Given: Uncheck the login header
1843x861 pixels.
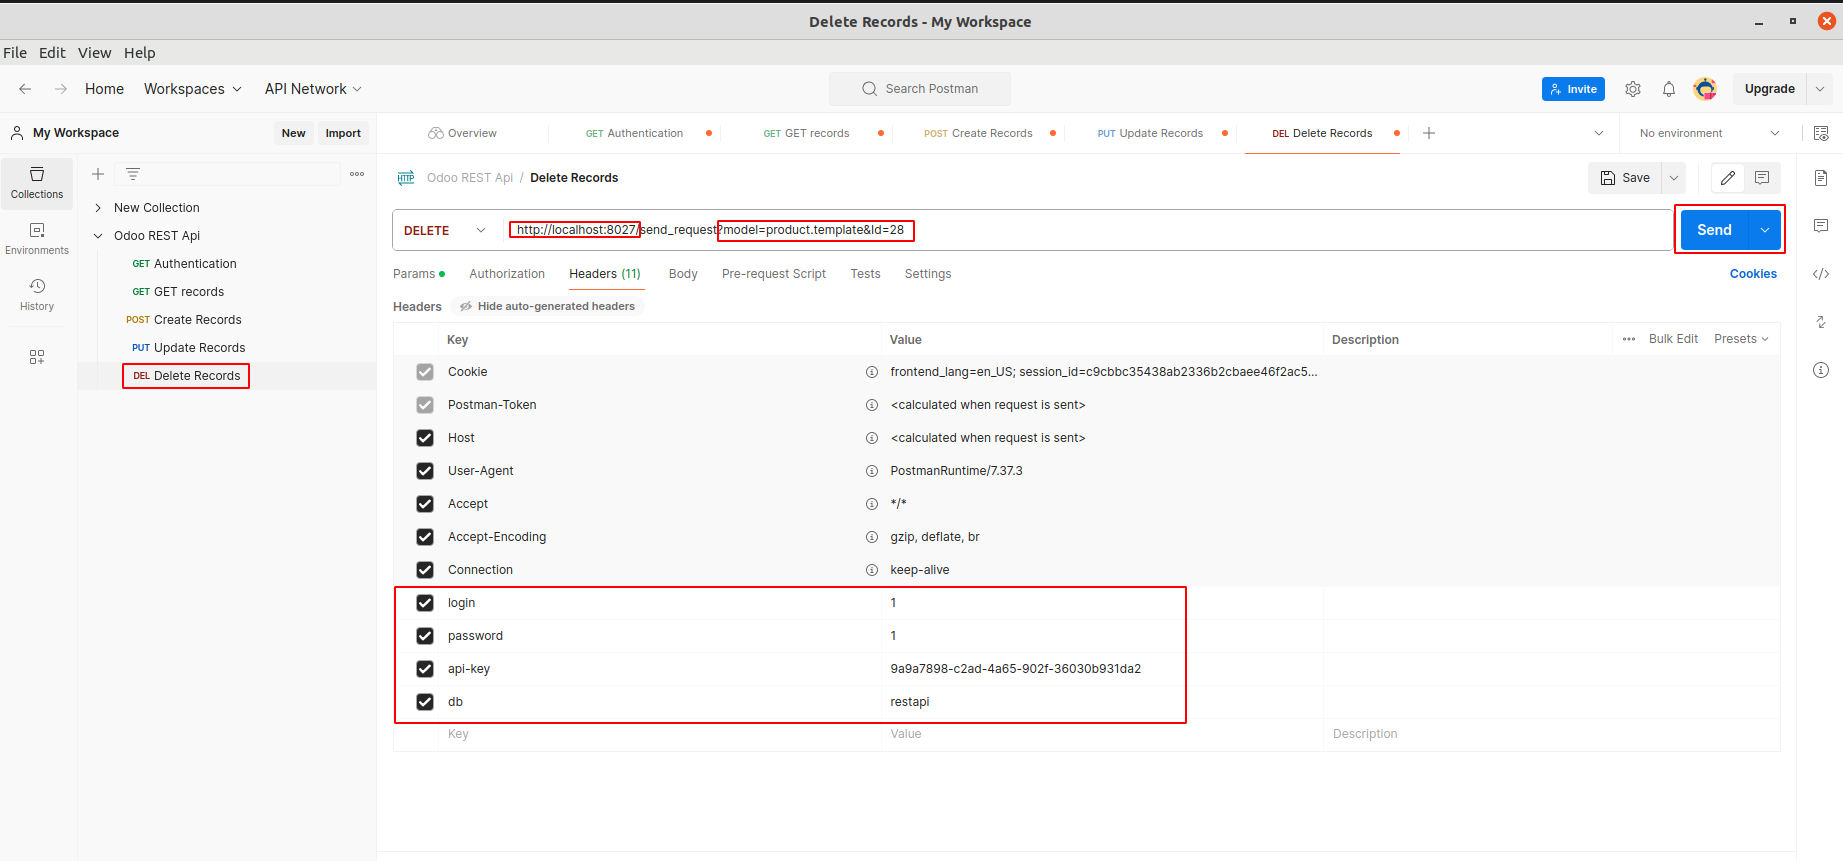Looking at the screenshot, I should [x=425, y=603].
